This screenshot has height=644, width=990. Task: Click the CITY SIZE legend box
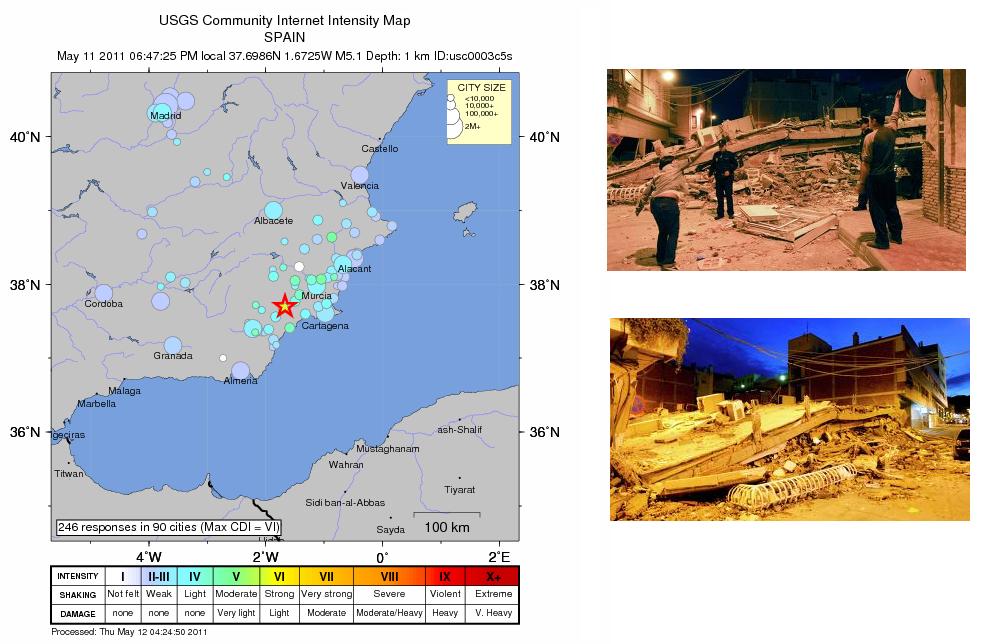480,111
